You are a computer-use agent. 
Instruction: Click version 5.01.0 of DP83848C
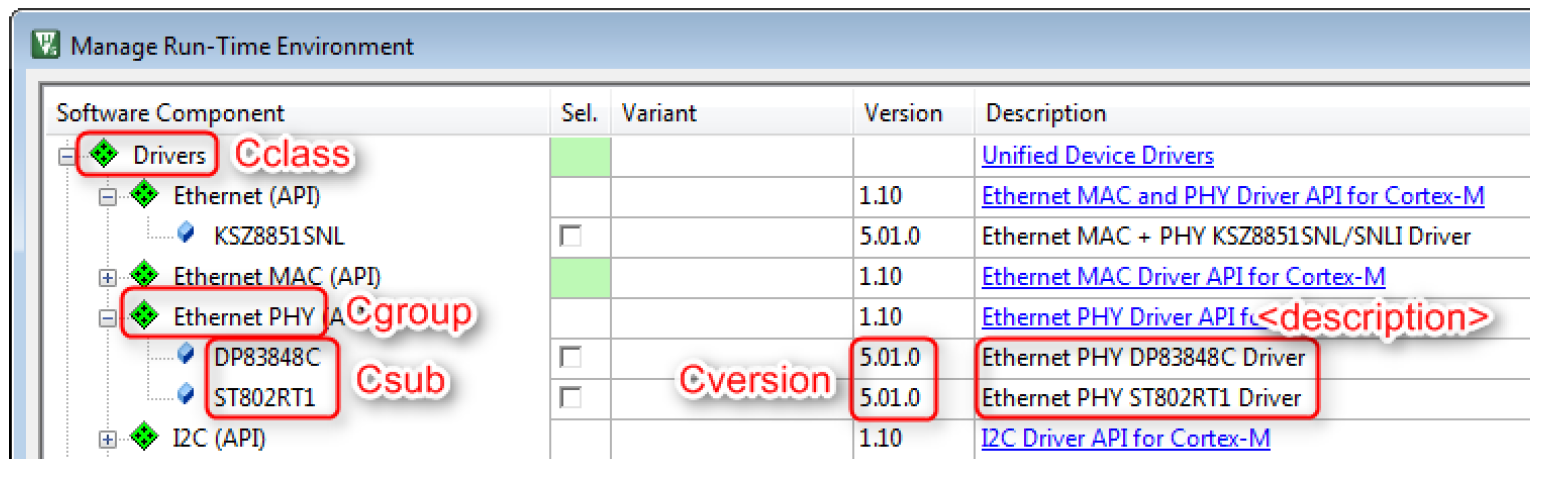[889, 357]
